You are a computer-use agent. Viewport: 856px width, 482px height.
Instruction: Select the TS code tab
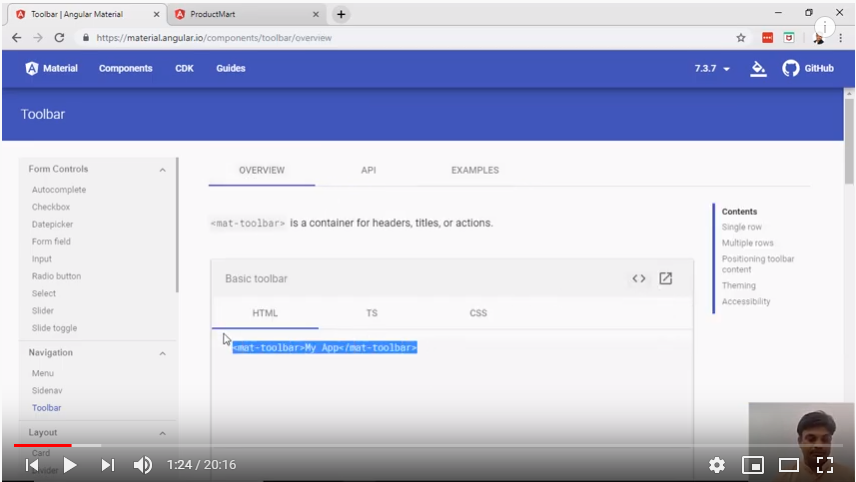point(372,313)
